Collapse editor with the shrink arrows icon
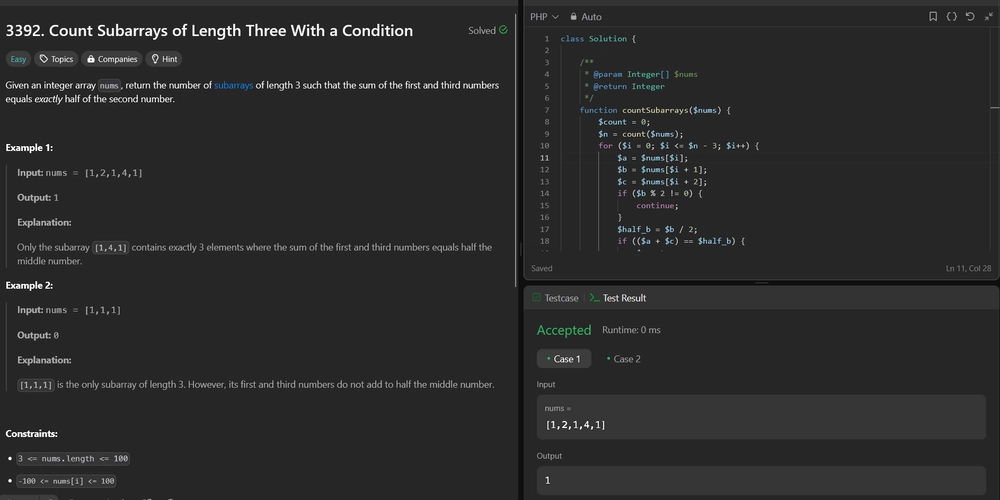The image size is (1000, 500). [989, 17]
